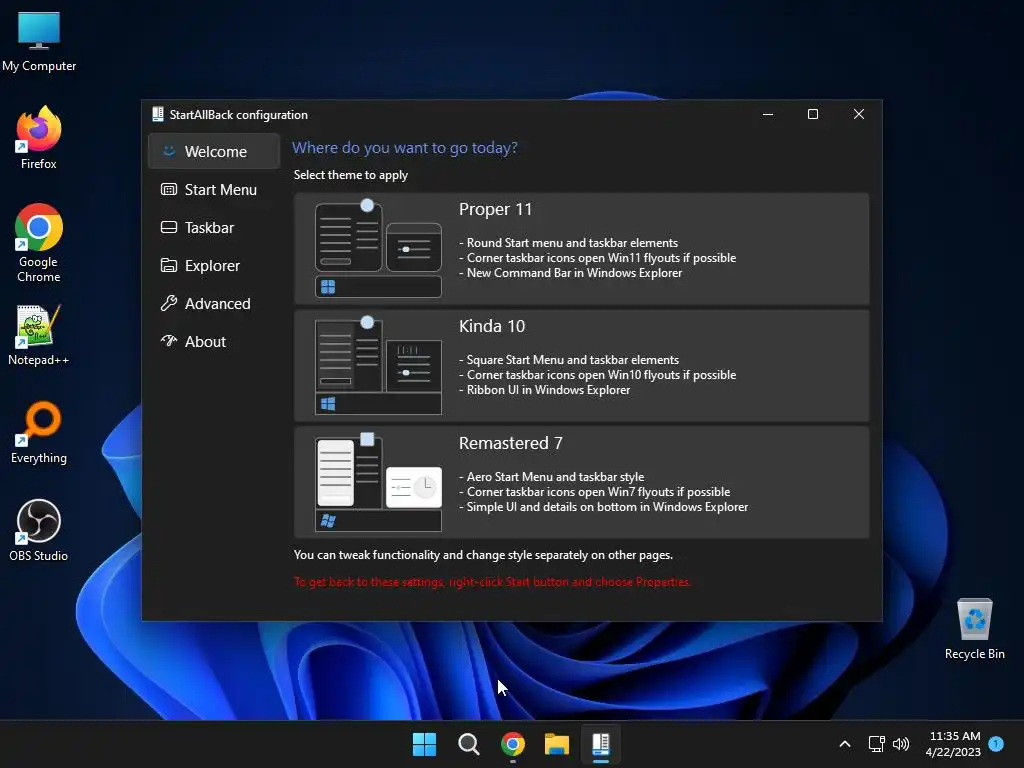
Task: Switch to the Start Menu settings page
Action: pos(214,189)
